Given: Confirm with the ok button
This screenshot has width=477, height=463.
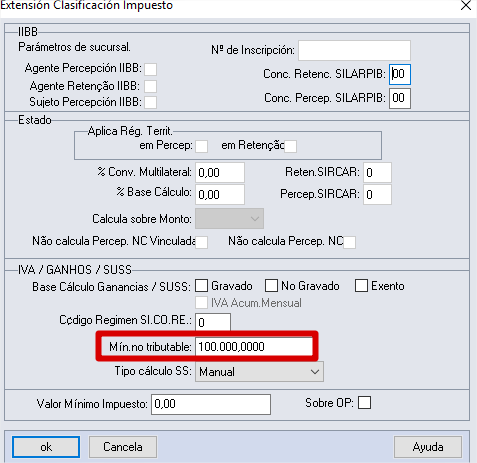Looking at the screenshot, I should pos(46,447).
